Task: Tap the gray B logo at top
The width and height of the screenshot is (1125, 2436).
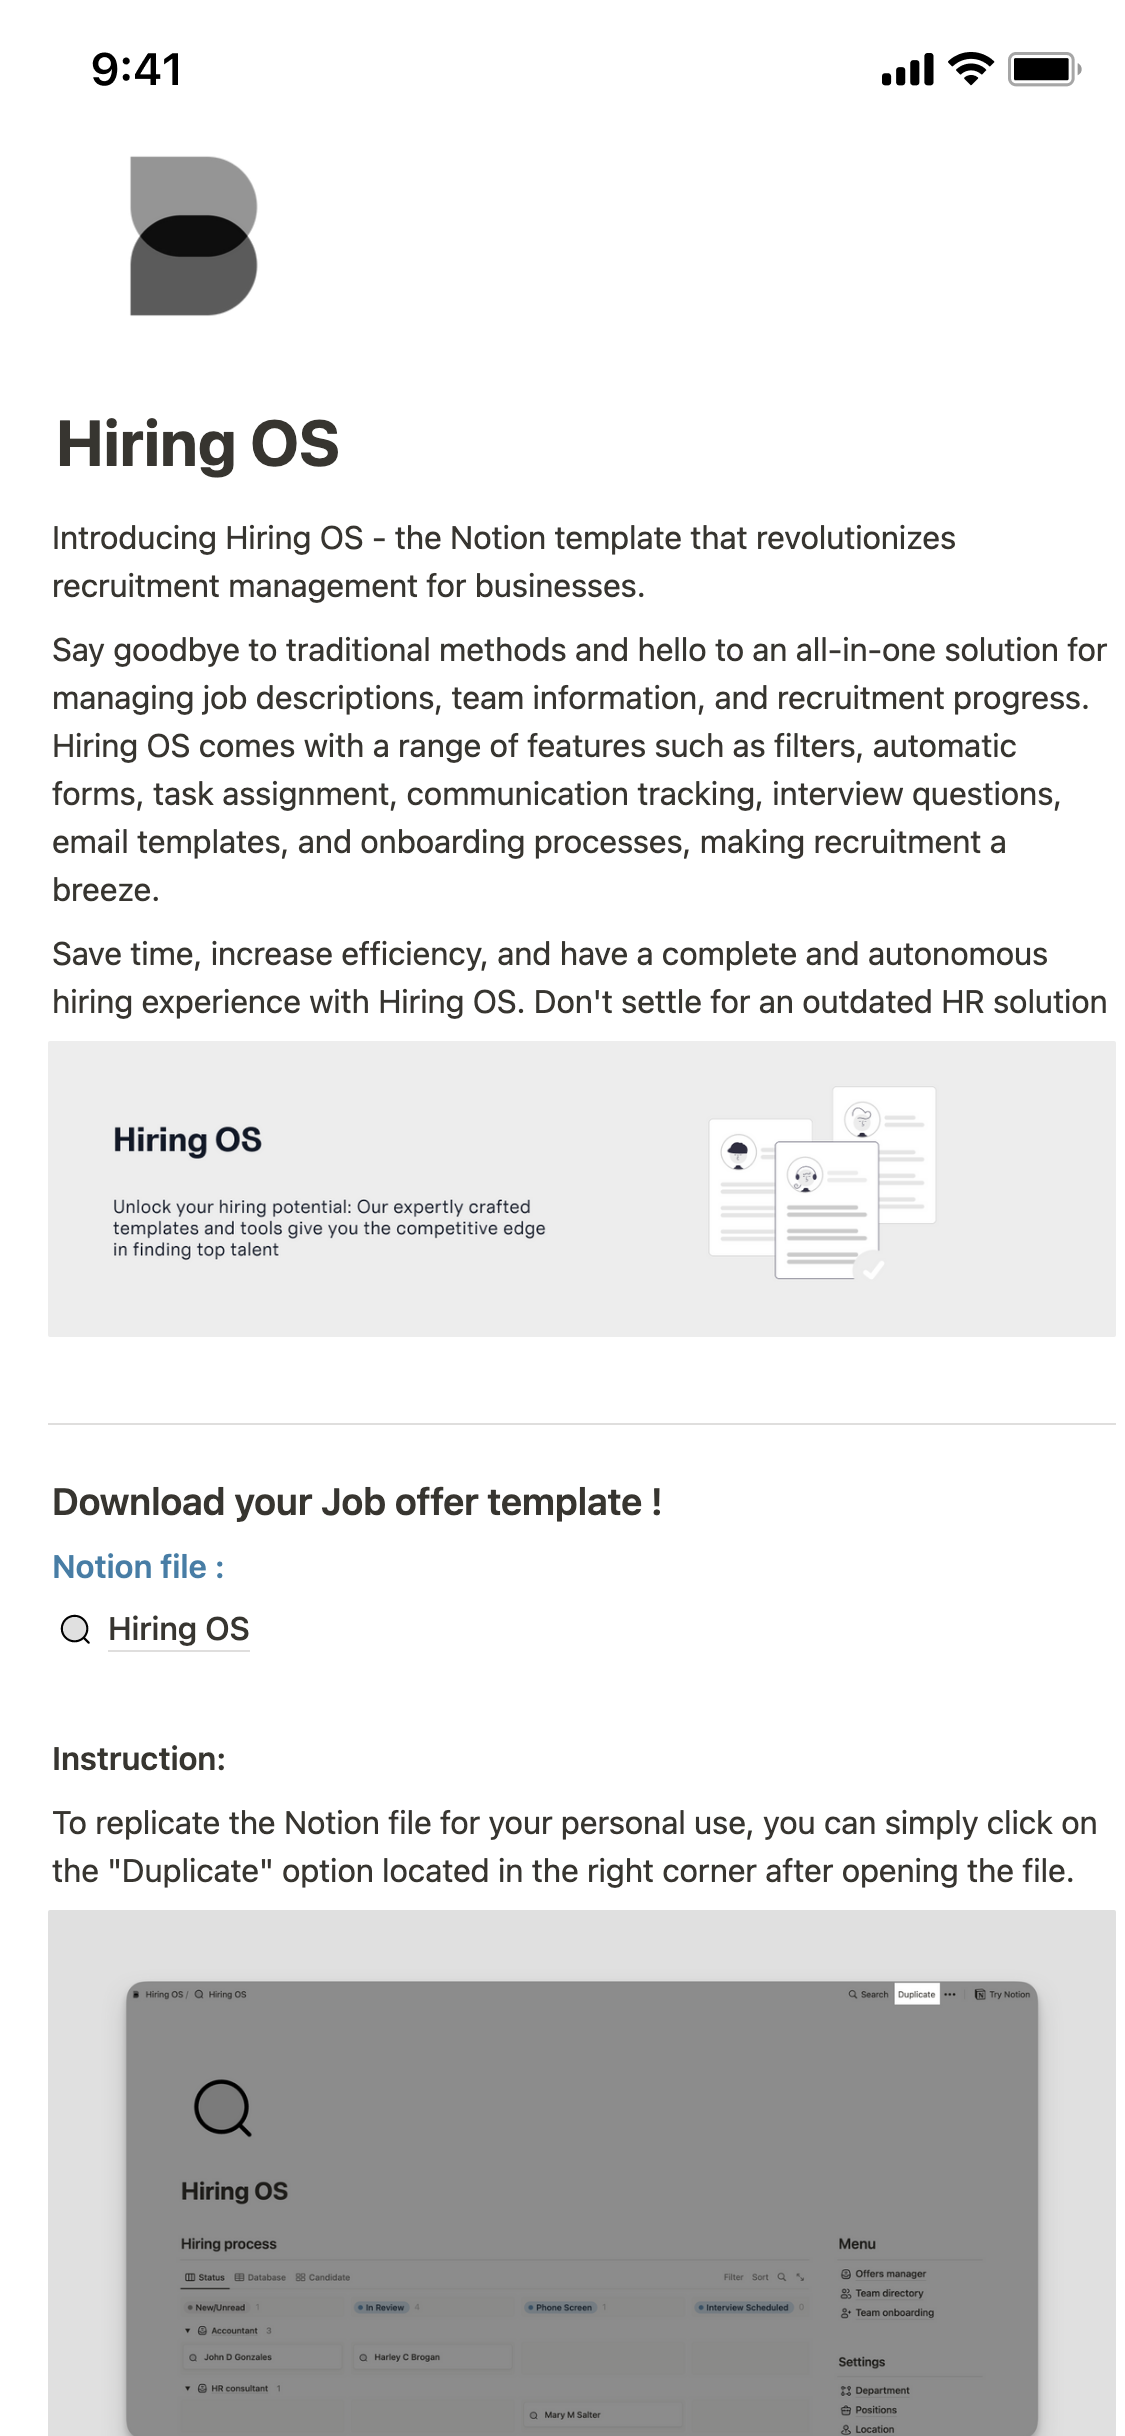Action: tap(193, 236)
